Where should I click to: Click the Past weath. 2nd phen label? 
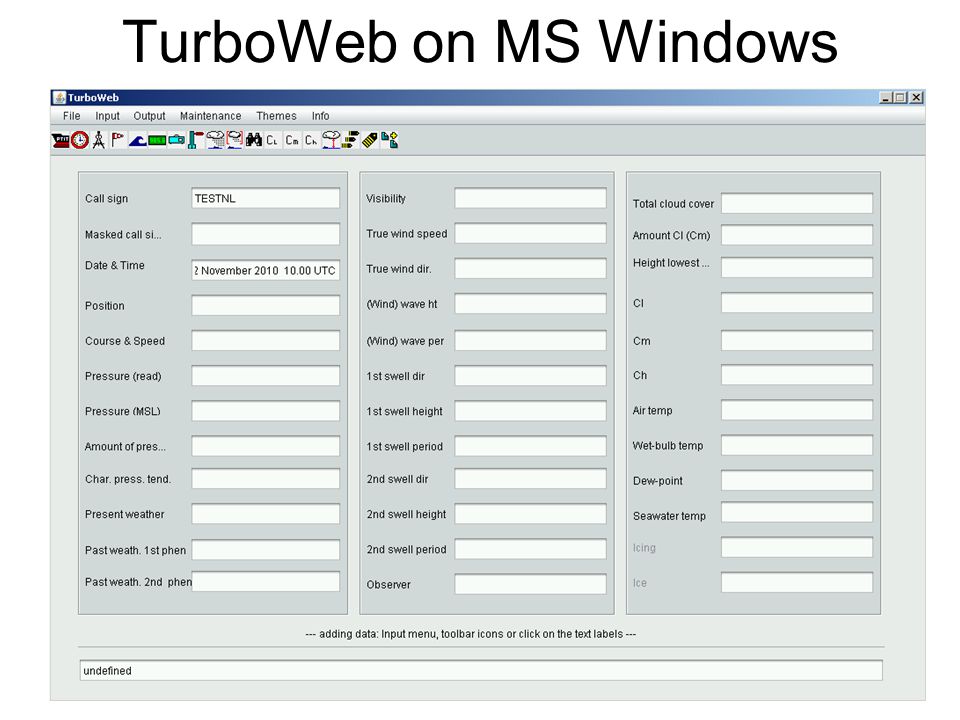[138, 582]
